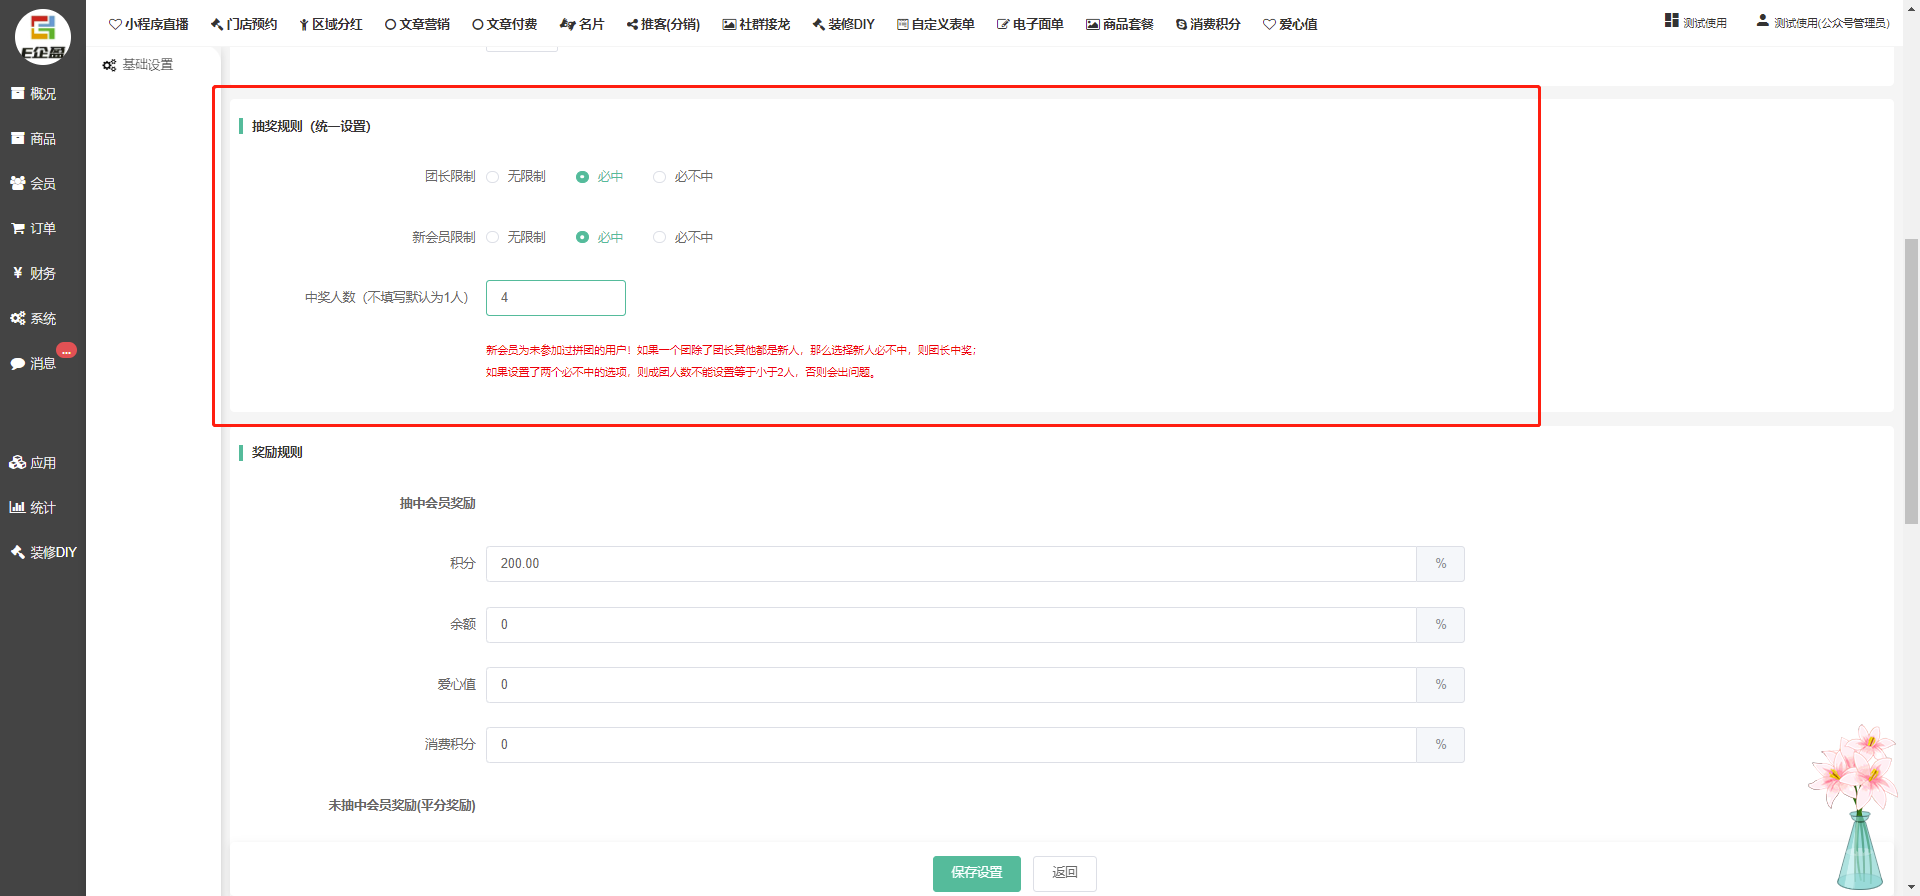Open 小程序直播 top menu item
Screen dimensions: 1920x896
[x=149, y=24]
